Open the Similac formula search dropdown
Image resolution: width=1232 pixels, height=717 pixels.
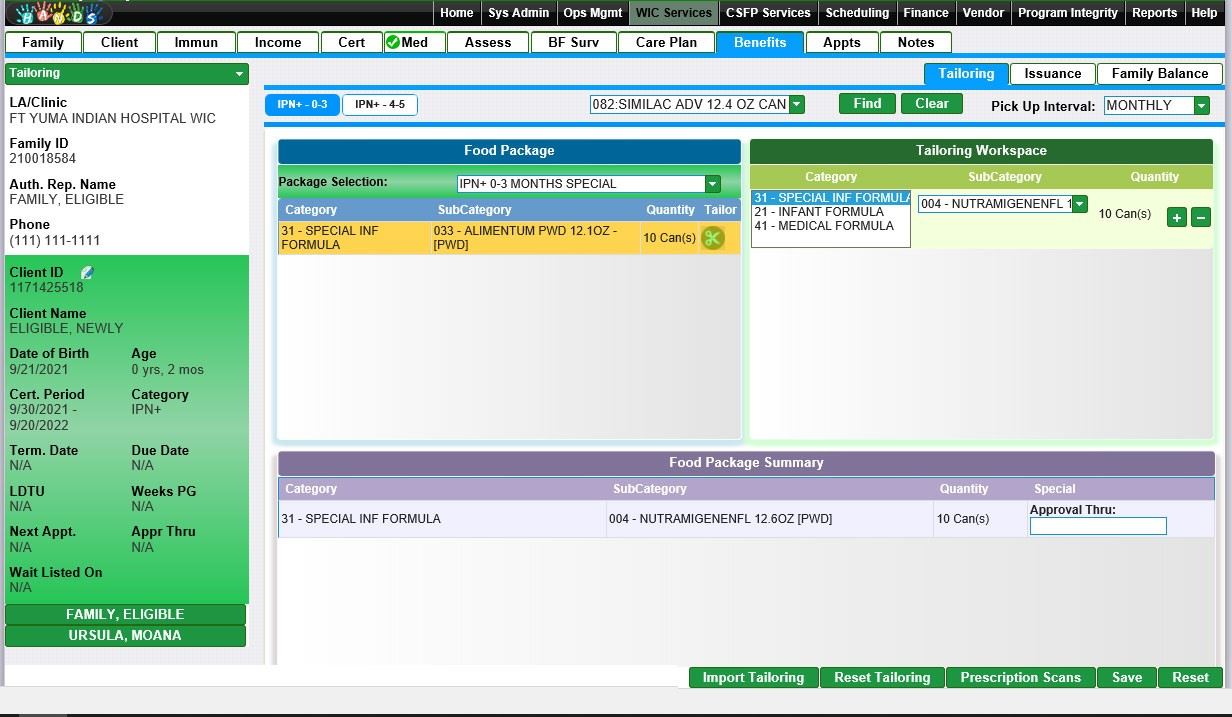(x=796, y=104)
